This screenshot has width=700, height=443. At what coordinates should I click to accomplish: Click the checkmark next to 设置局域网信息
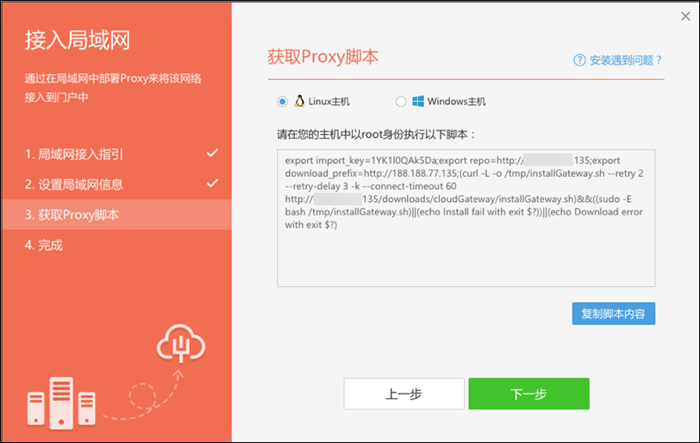coord(212,183)
